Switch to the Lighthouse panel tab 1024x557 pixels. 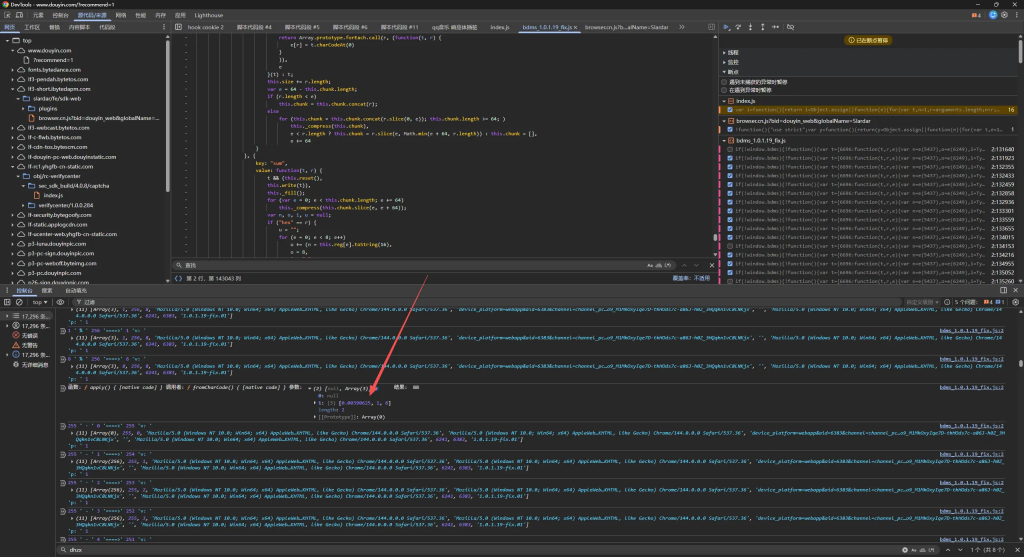pos(207,17)
